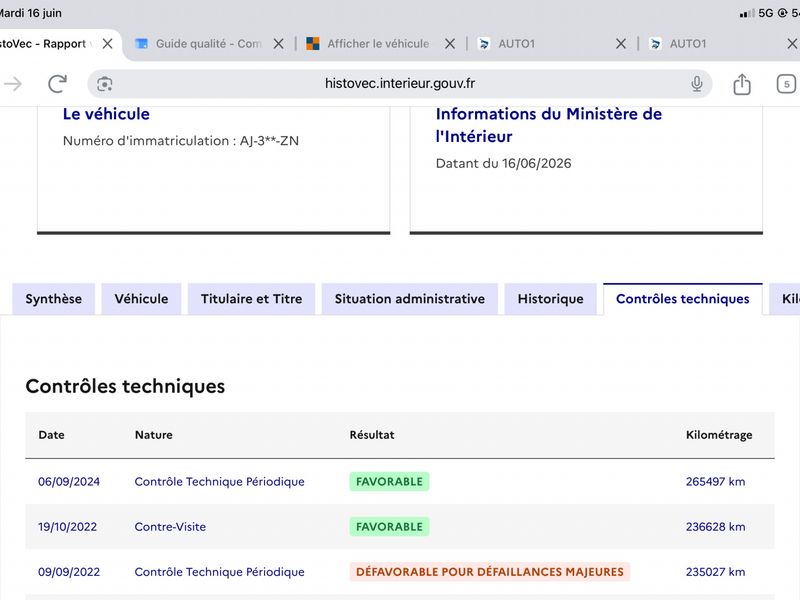Screen dimensions: 800x600
Task: Select the Situation administrative tab
Action: tap(410, 299)
